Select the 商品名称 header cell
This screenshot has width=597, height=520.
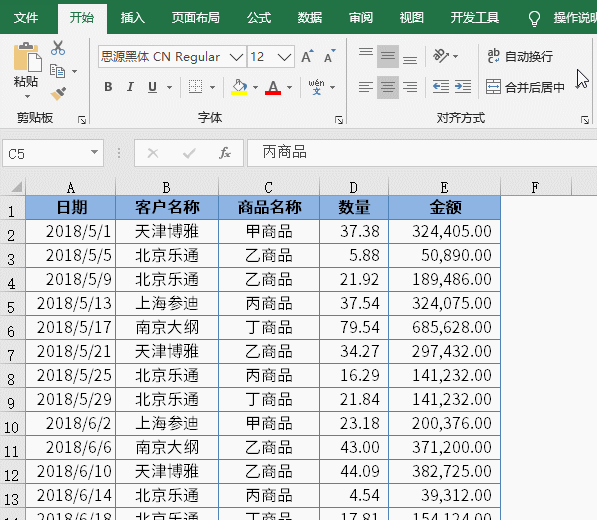269,207
